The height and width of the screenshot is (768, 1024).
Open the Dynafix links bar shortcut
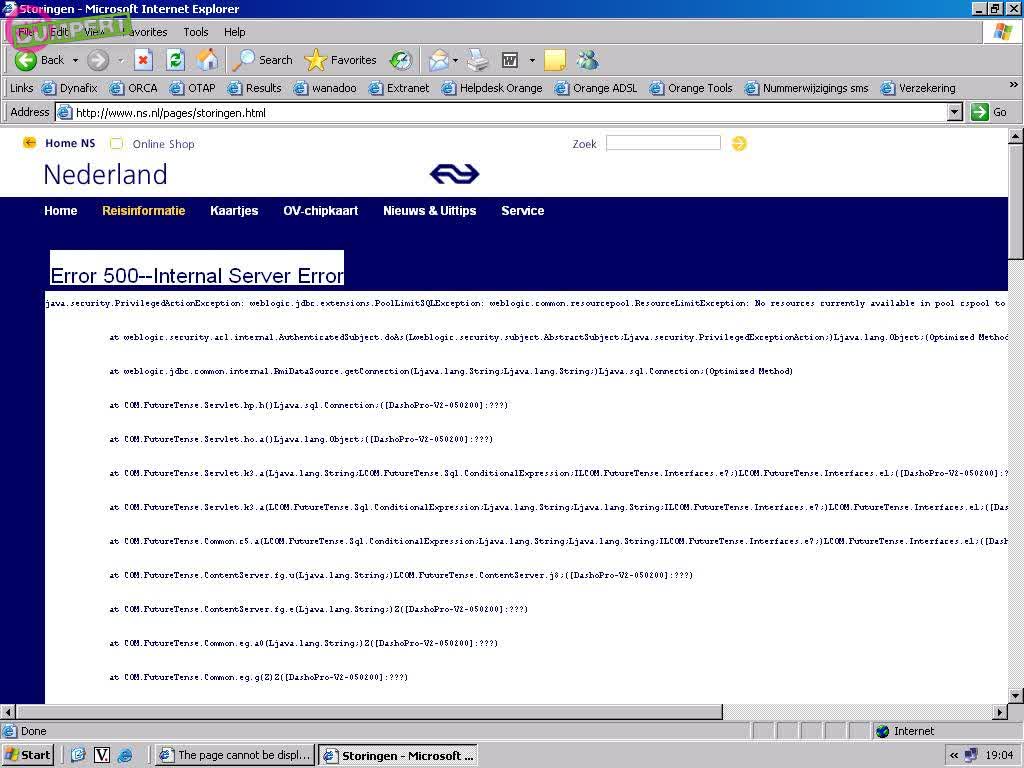click(69, 88)
